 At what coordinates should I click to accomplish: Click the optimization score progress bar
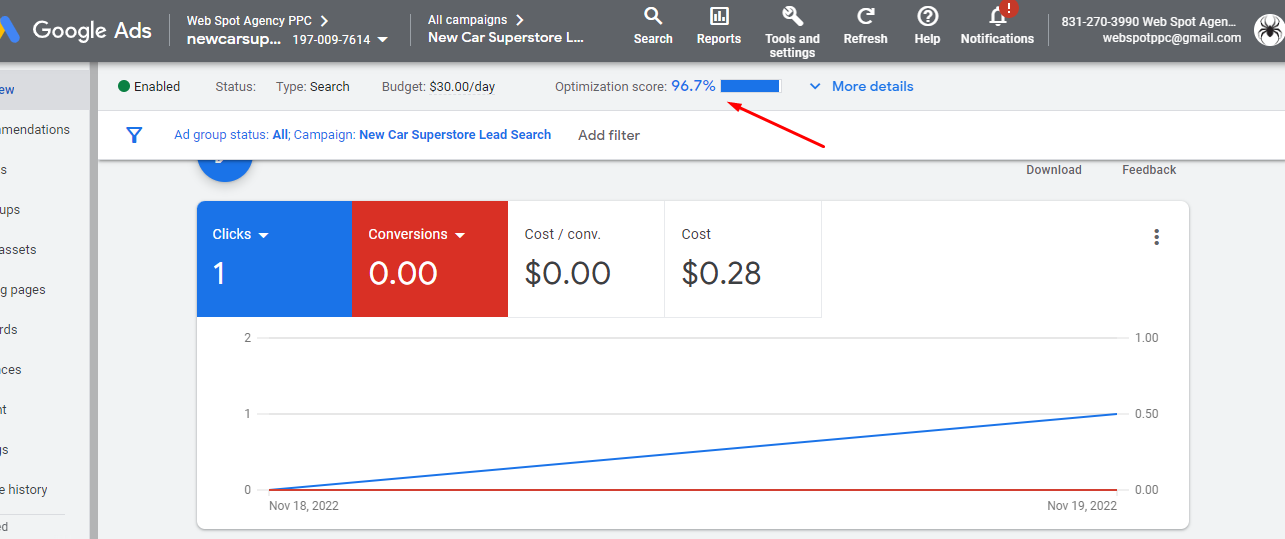[x=750, y=86]
